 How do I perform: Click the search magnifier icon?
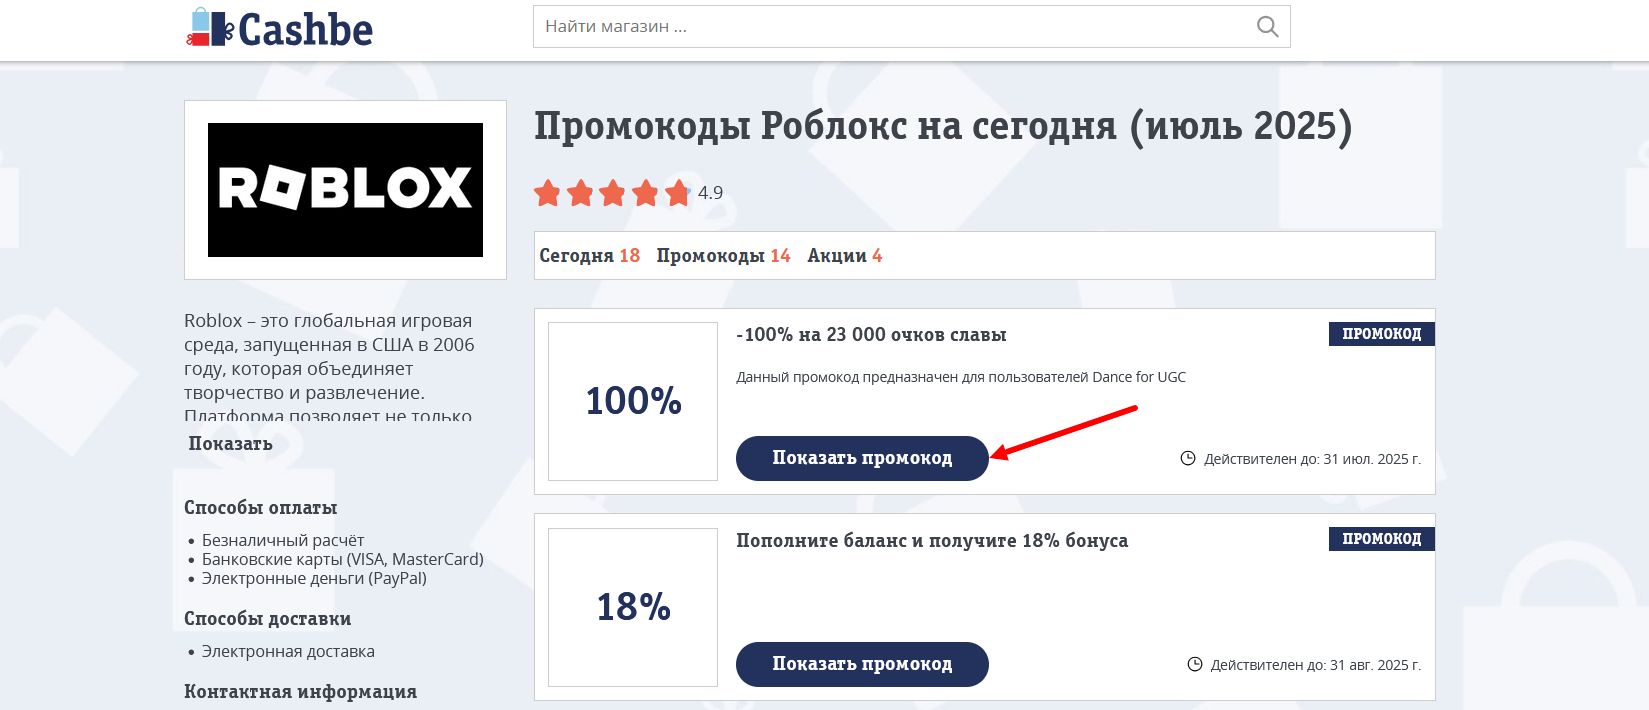point(1267,27)
